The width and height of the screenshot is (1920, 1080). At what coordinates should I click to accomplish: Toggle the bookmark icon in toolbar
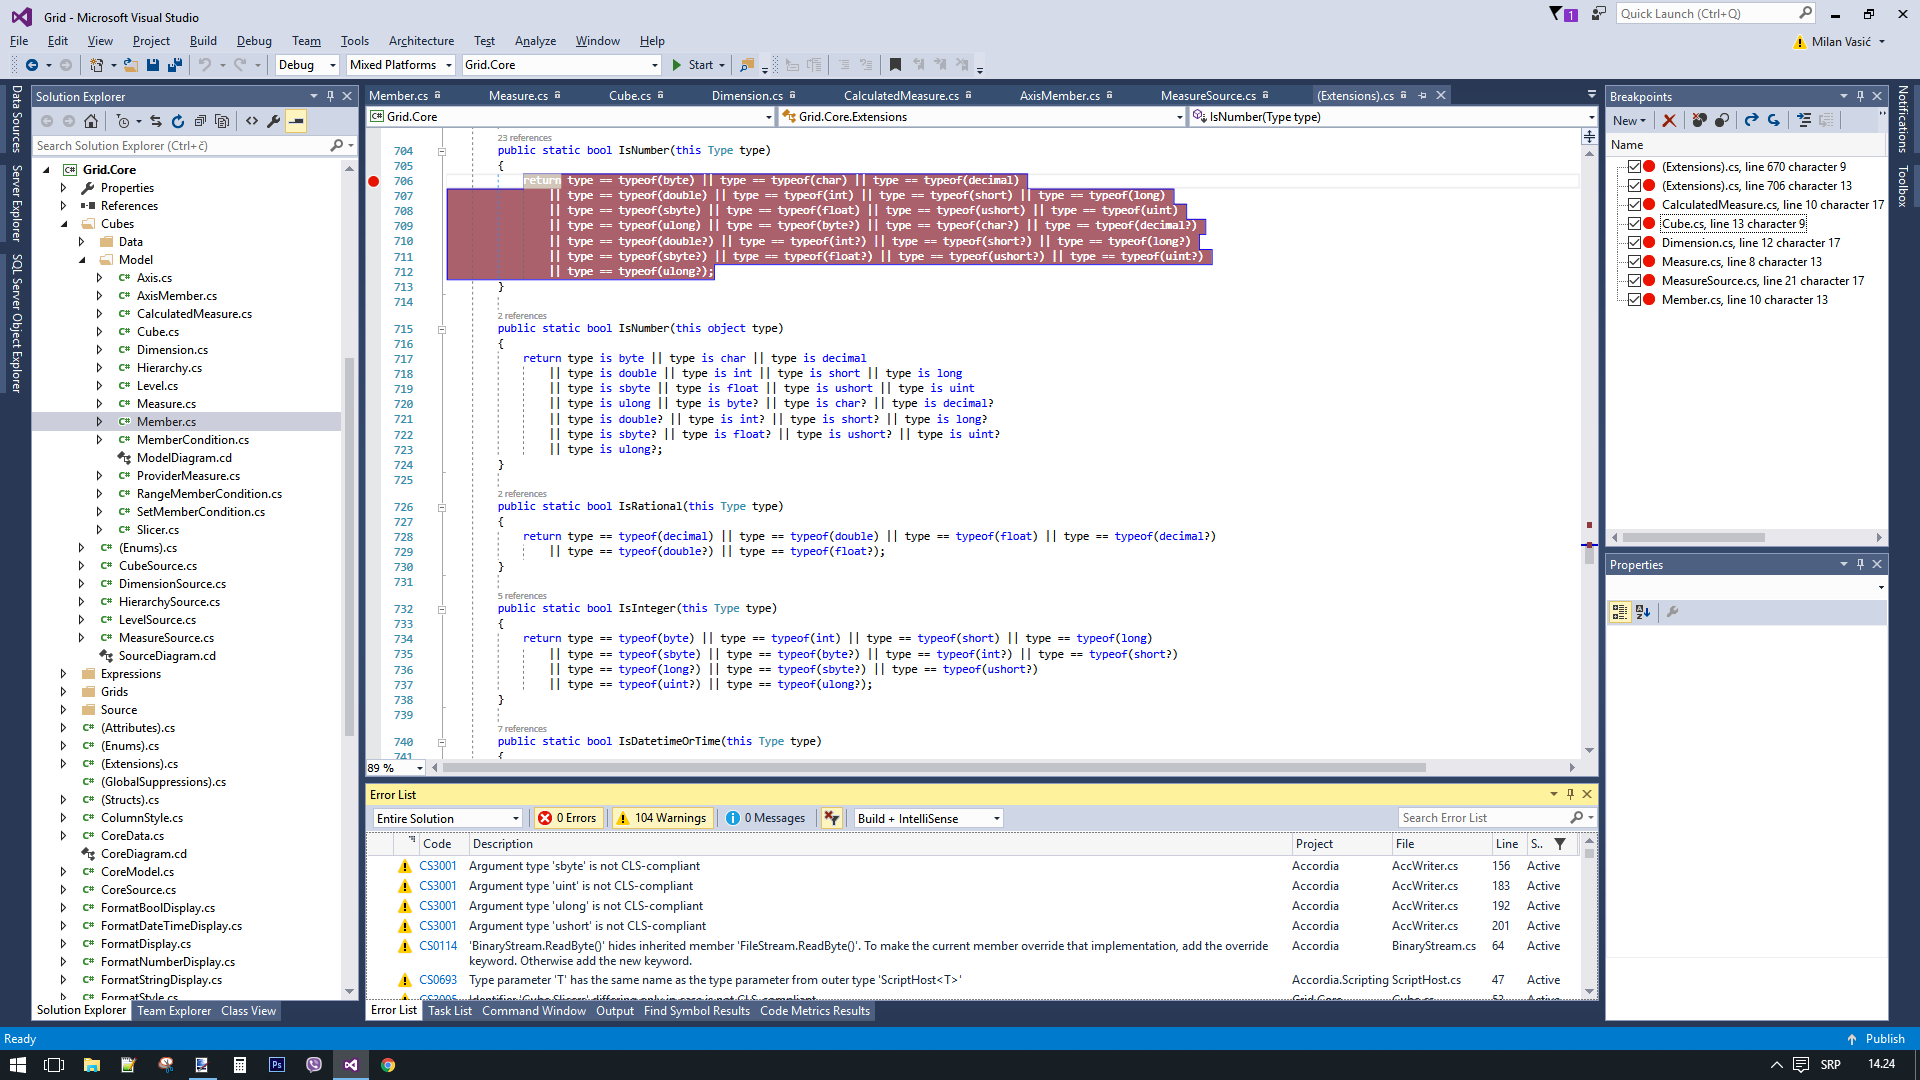pos(895,65)
